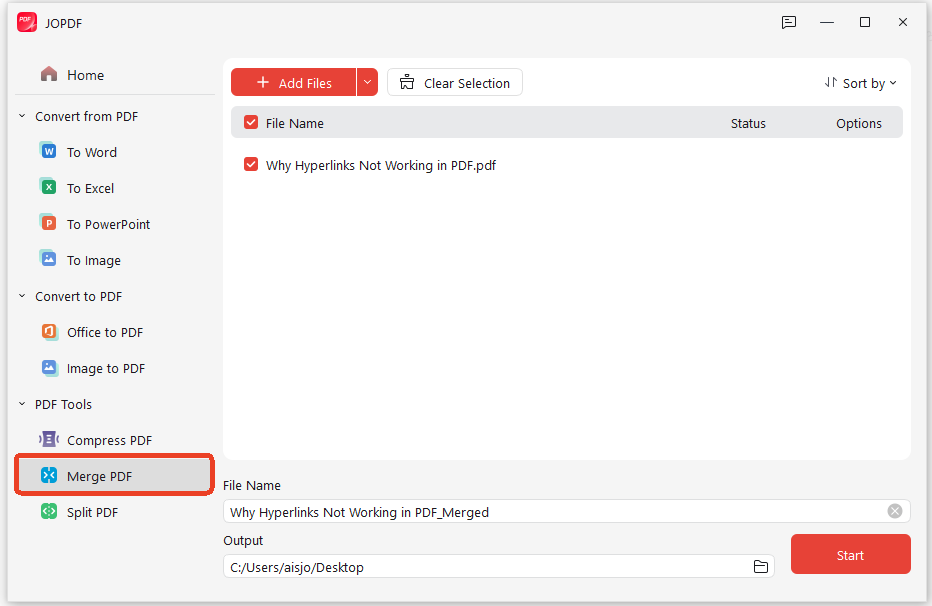Click the File Name column header text
The width and height of the screenshot is (932, 606).
pos(295,124)
